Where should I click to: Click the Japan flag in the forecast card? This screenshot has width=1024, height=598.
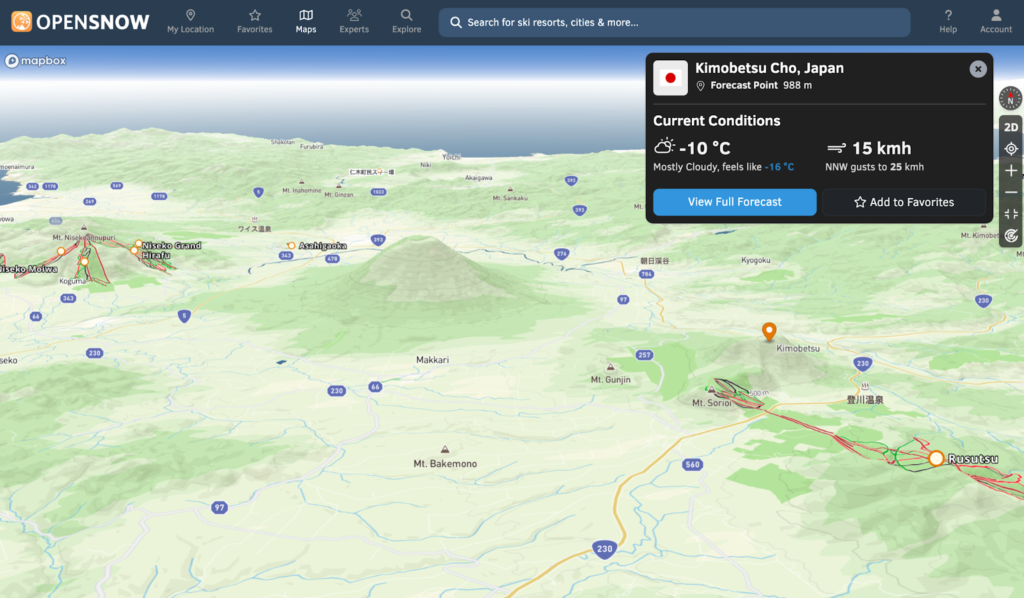pos(670,77)
